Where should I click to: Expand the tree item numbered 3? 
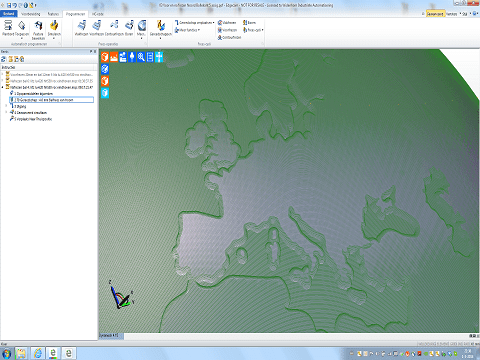click(x=7, y=106)
